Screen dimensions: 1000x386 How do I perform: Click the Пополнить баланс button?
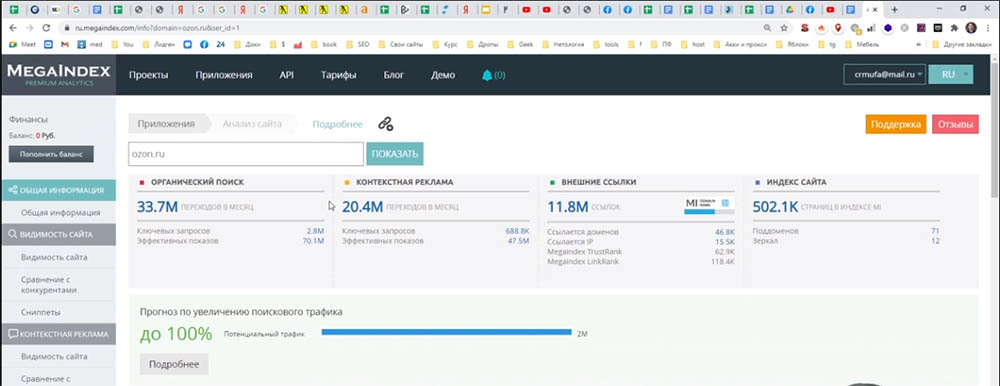tap(51, 154)
